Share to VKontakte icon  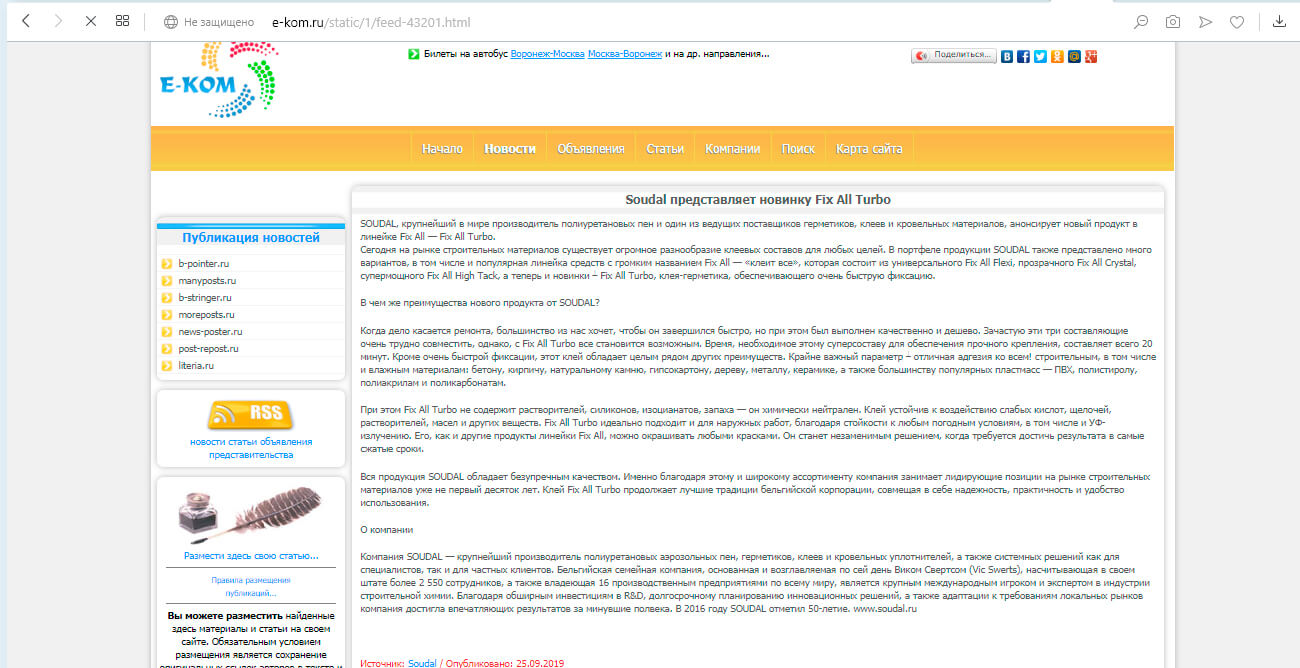(1007, 56)
